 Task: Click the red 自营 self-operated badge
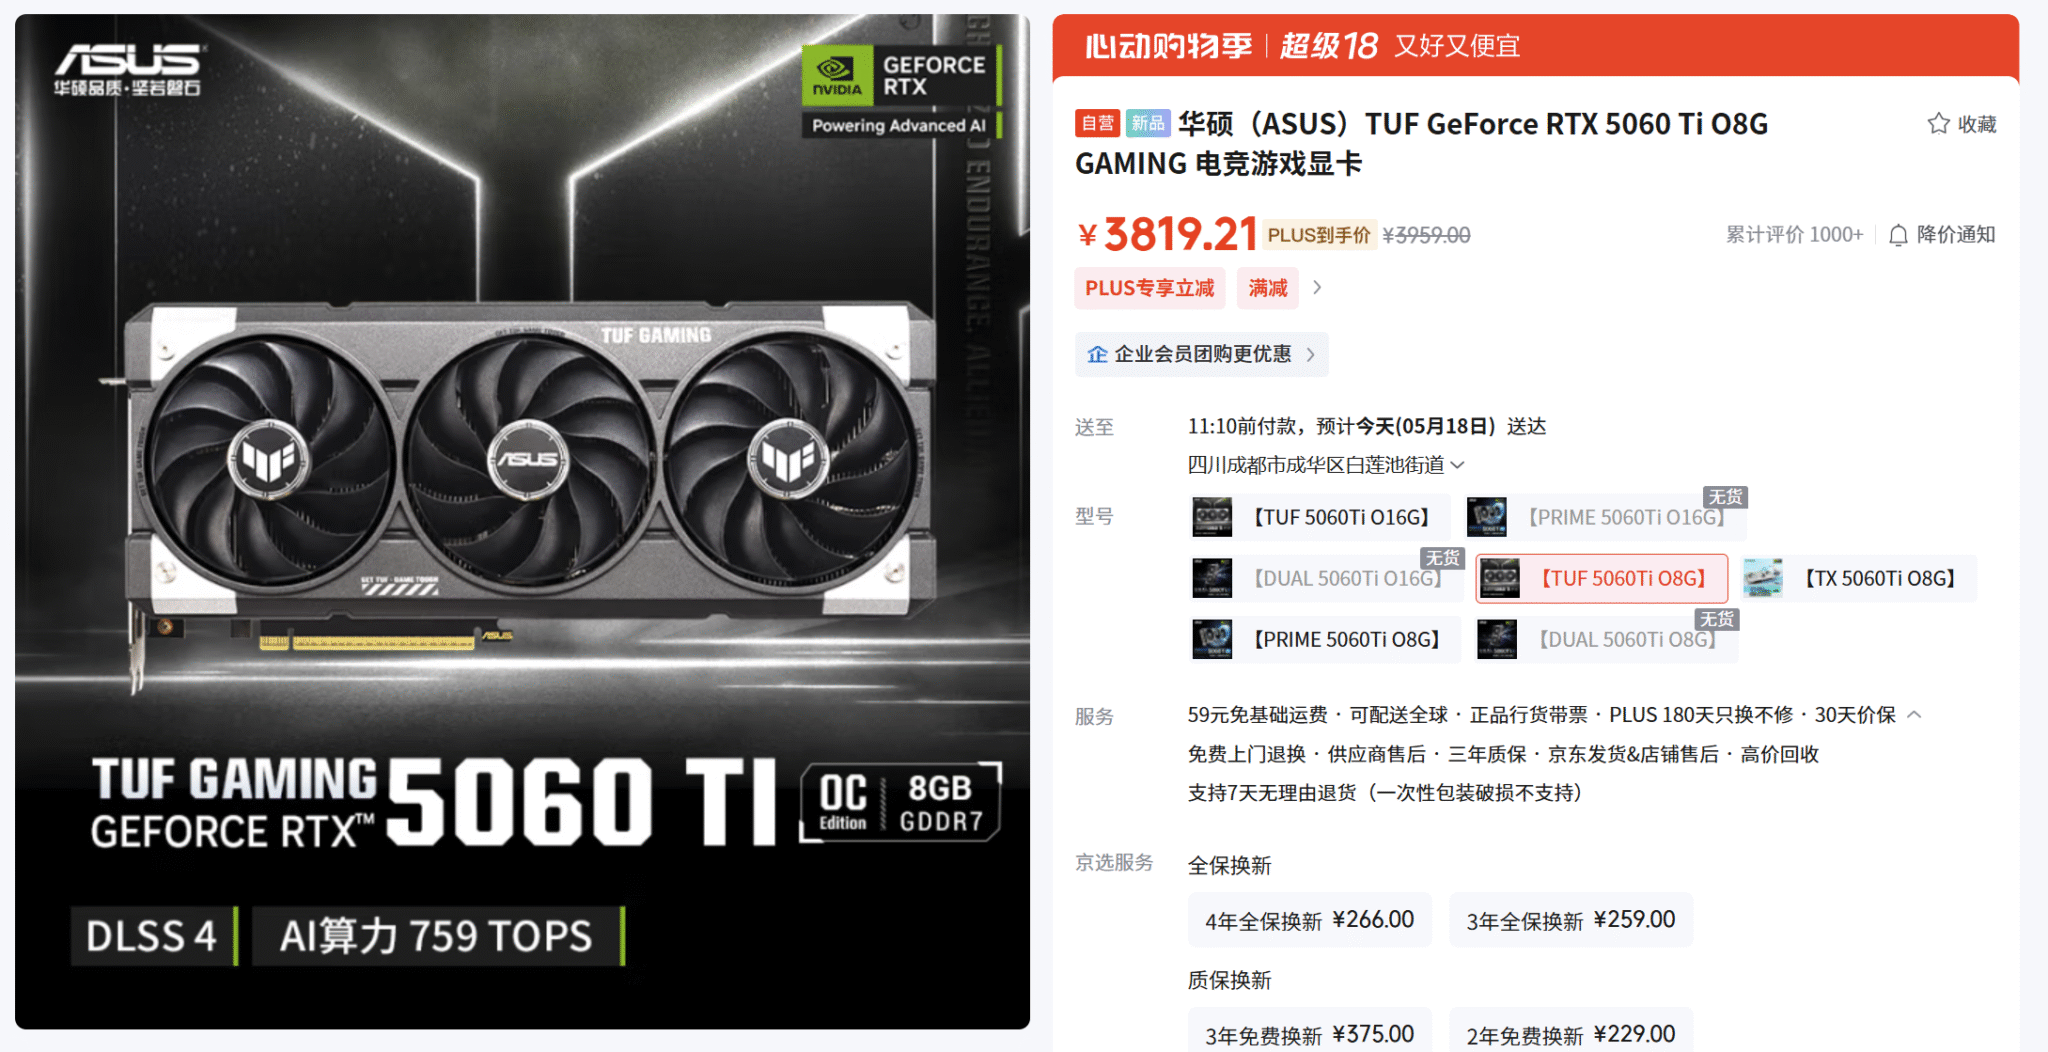click(1097, 123)
